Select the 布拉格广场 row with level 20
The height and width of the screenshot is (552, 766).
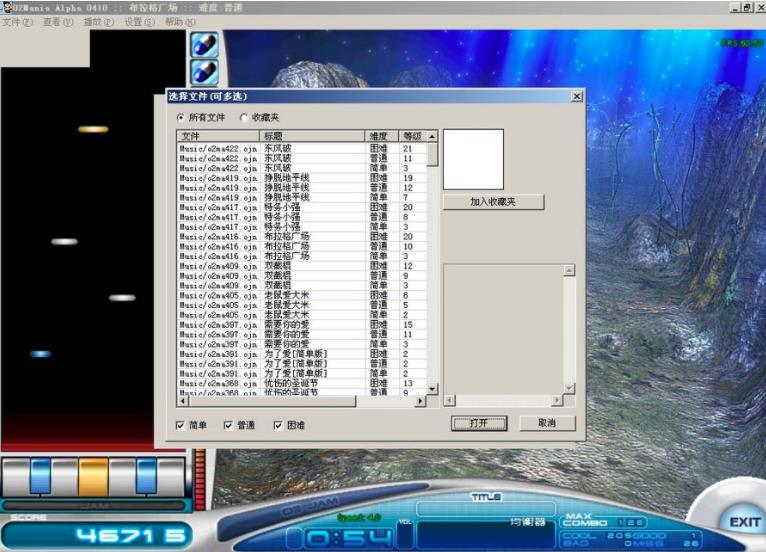tap(302, 236)
